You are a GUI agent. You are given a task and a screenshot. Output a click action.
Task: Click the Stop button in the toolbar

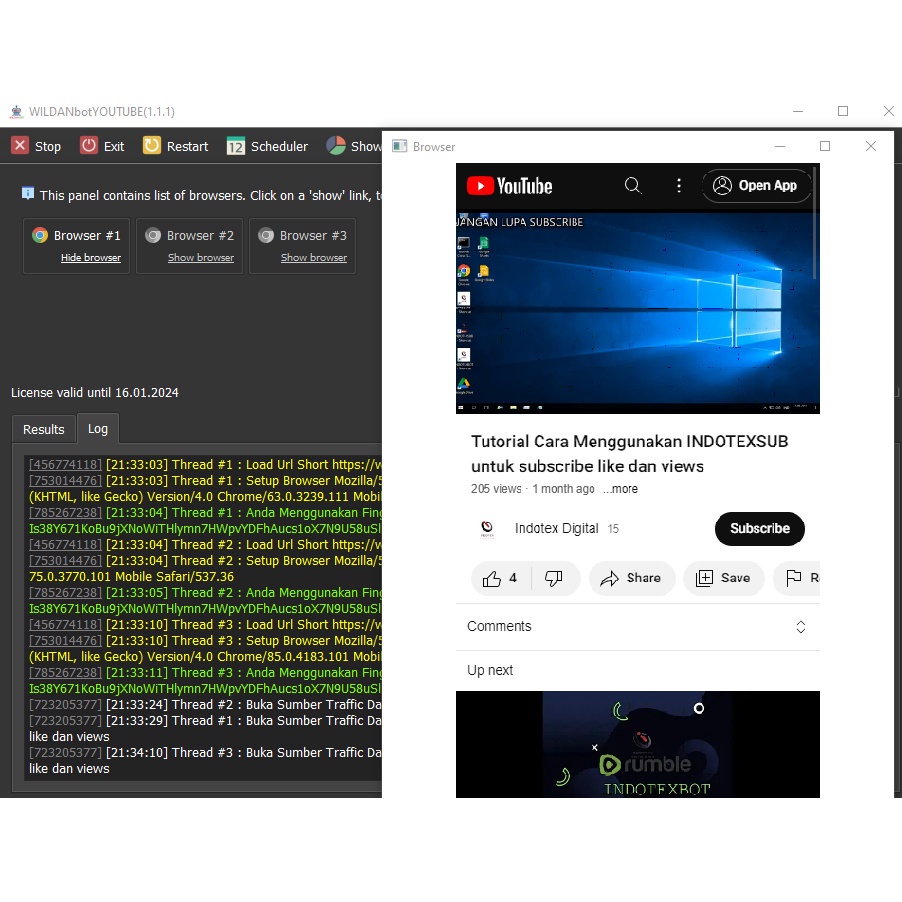[36, 146]
